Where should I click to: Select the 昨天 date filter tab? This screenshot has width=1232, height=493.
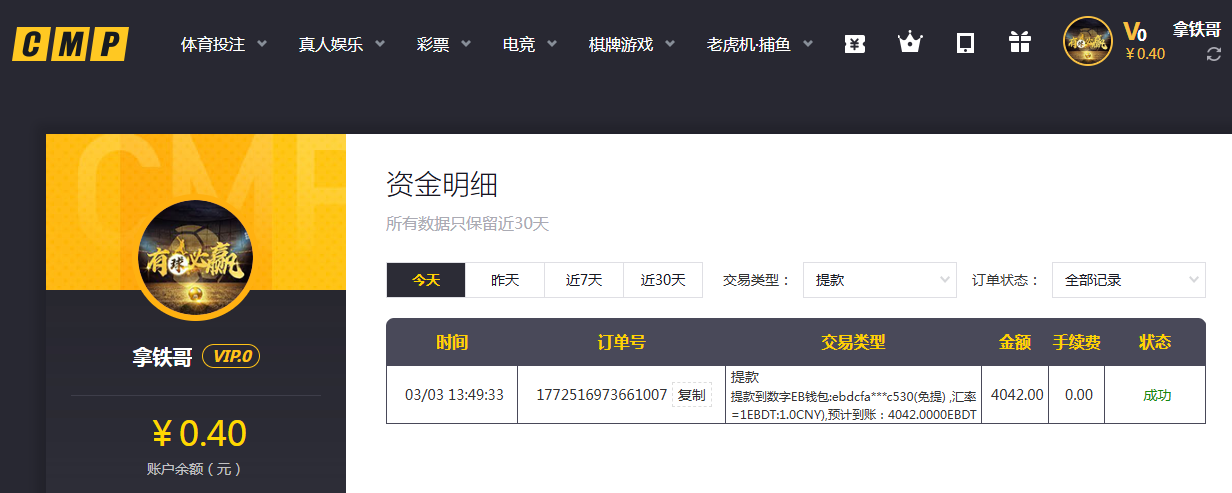click(x=505, y=280)
